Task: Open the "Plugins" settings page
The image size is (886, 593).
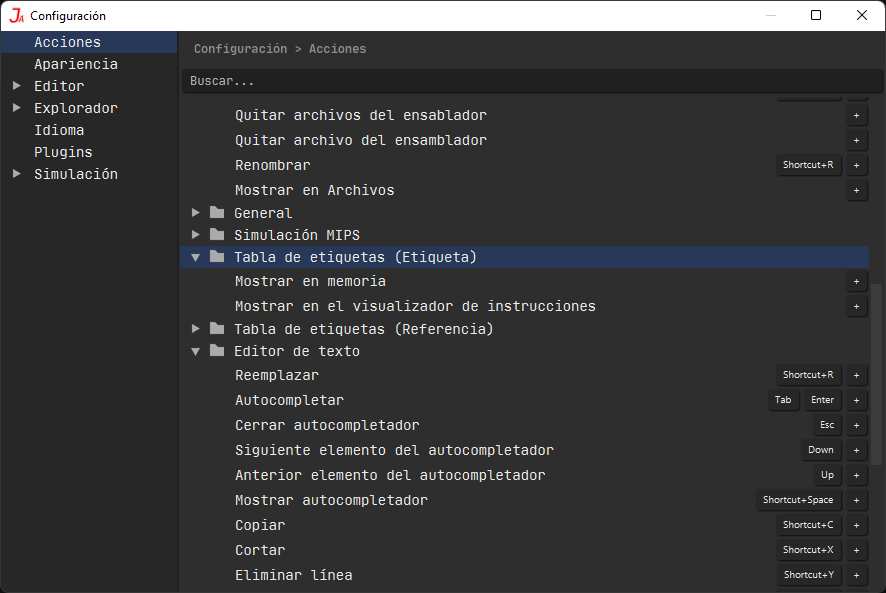Action: pos(61,152)
